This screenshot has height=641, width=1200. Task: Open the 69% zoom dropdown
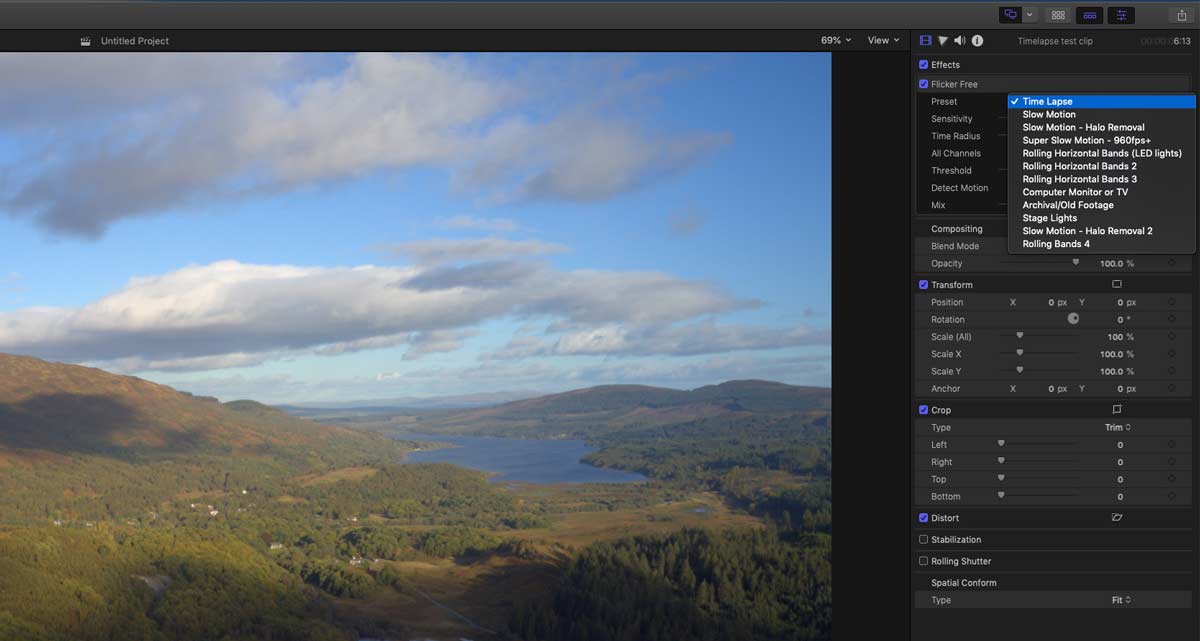[x=836, y=40]
